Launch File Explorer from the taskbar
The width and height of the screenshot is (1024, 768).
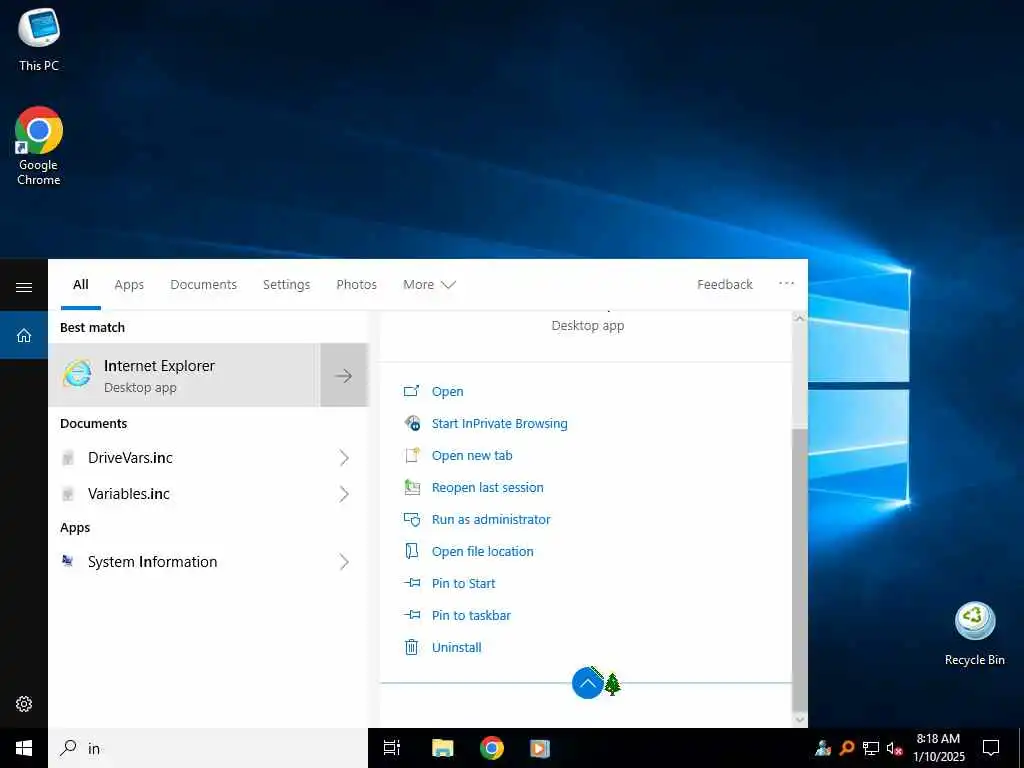pos(442,748)
